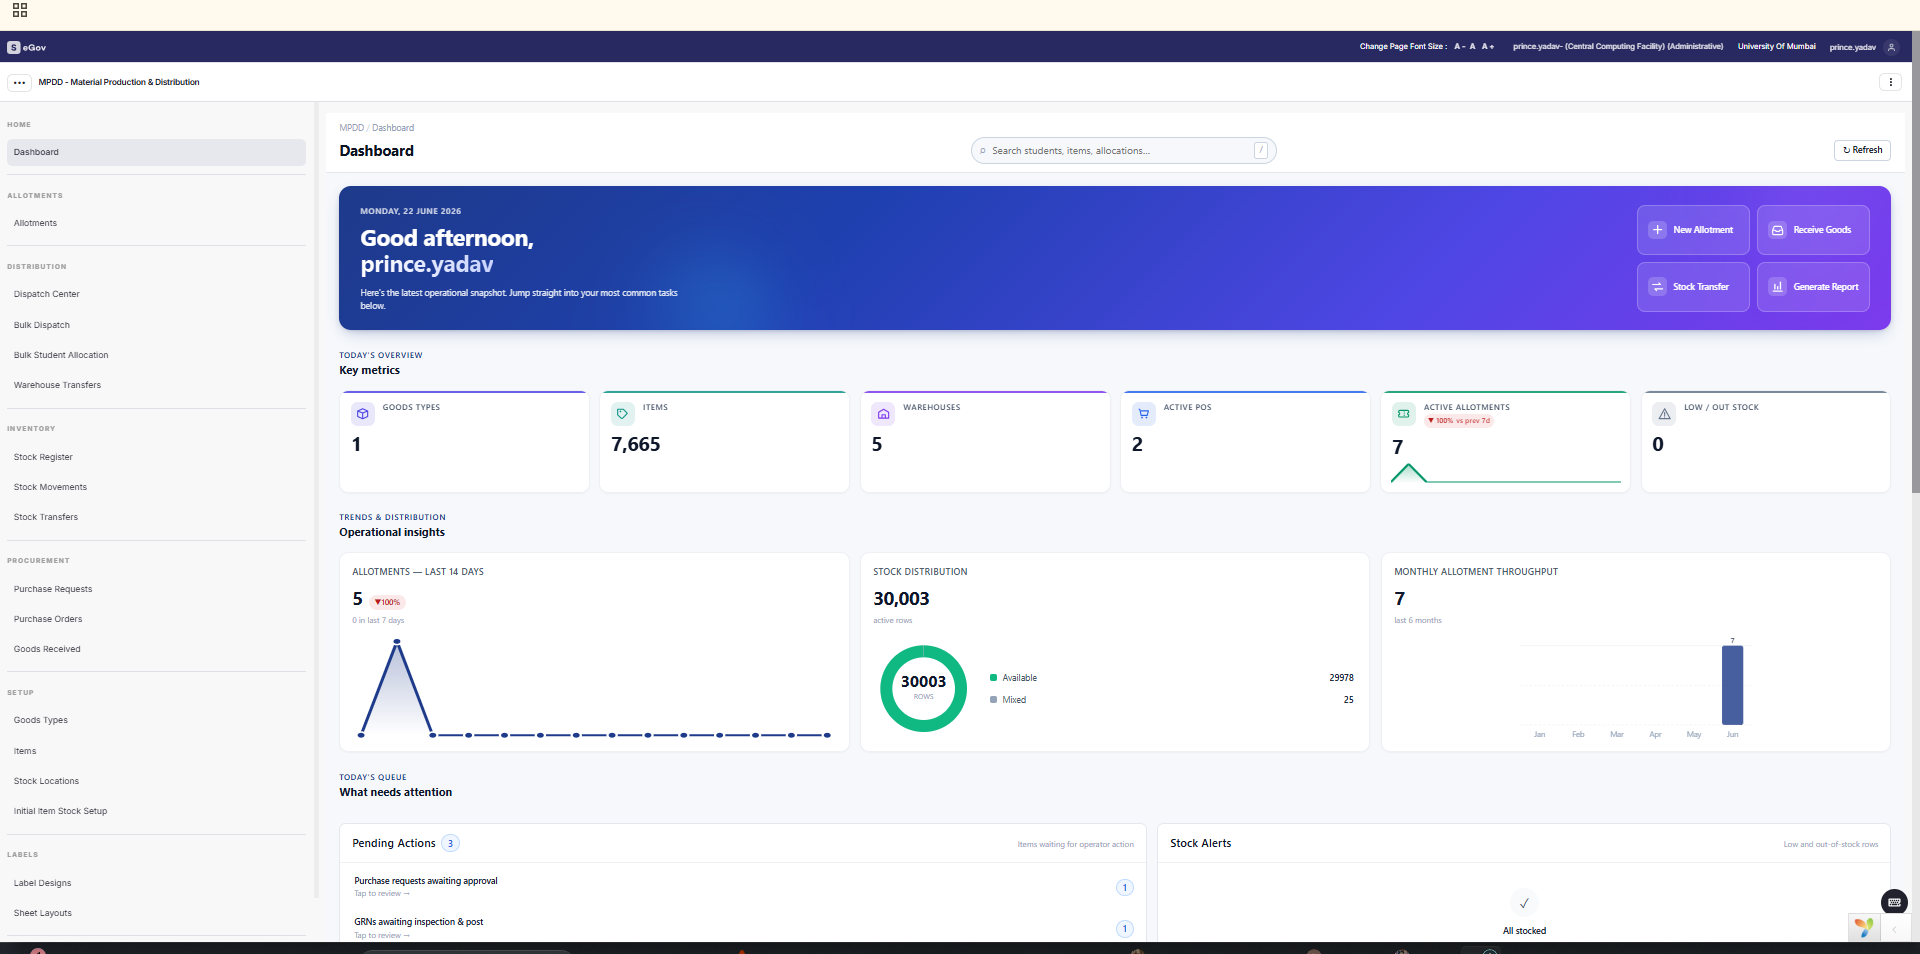Image resolution: width=1920 pixels, height=954 pixels.
Task: Open Initial Item Stock Setup in the sidebar
Action: [156, 811]
